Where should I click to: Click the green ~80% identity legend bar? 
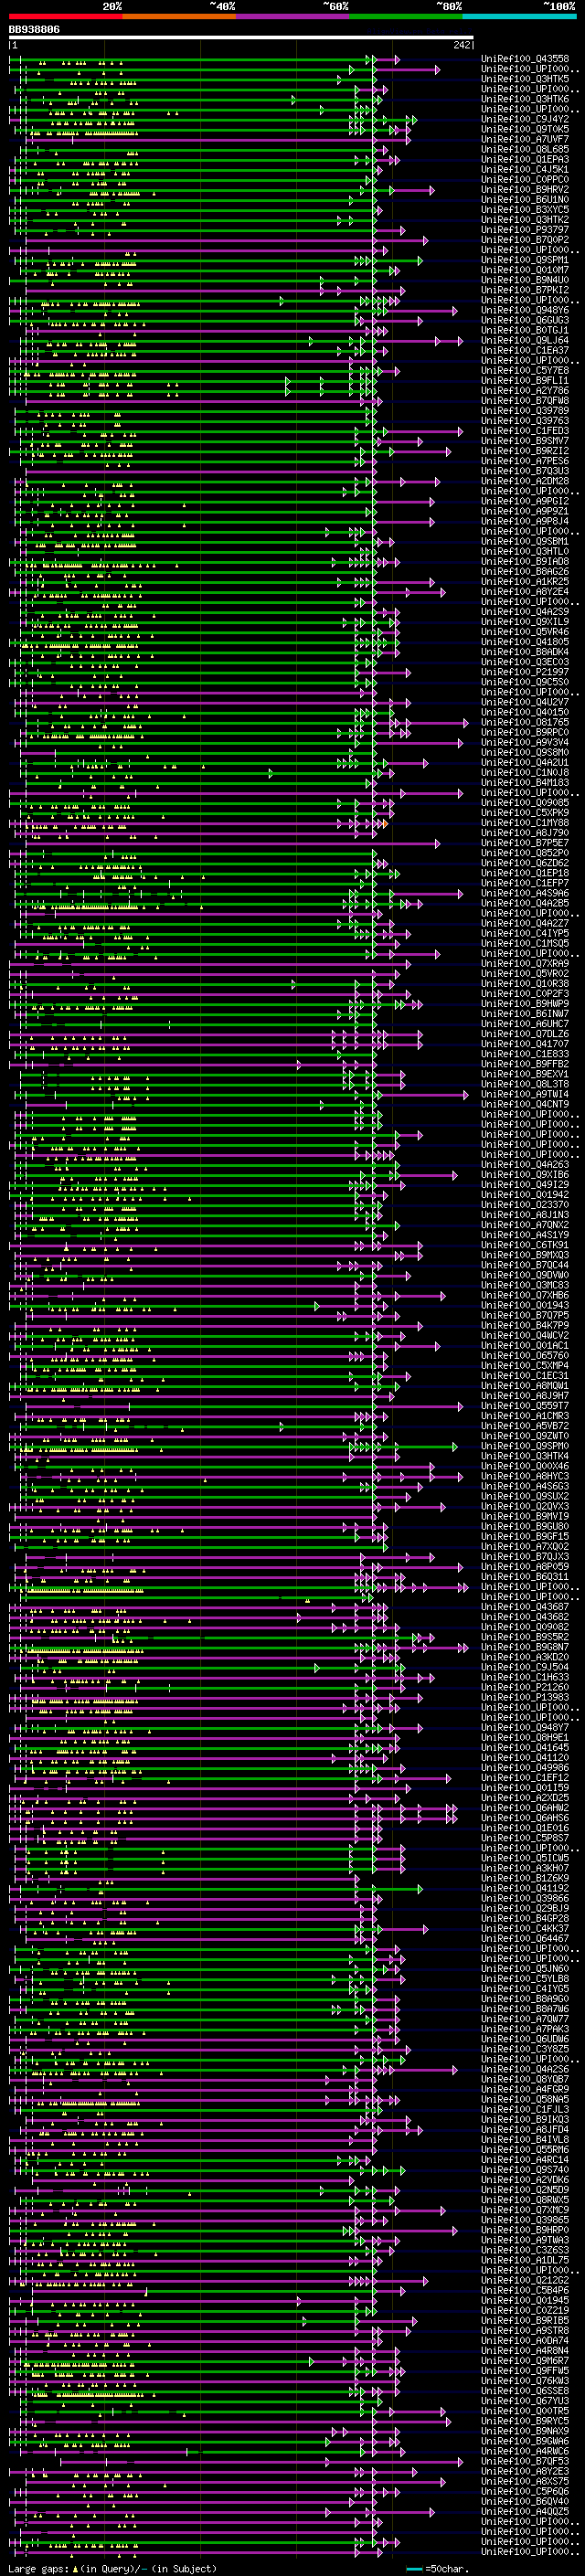point(406,16)
